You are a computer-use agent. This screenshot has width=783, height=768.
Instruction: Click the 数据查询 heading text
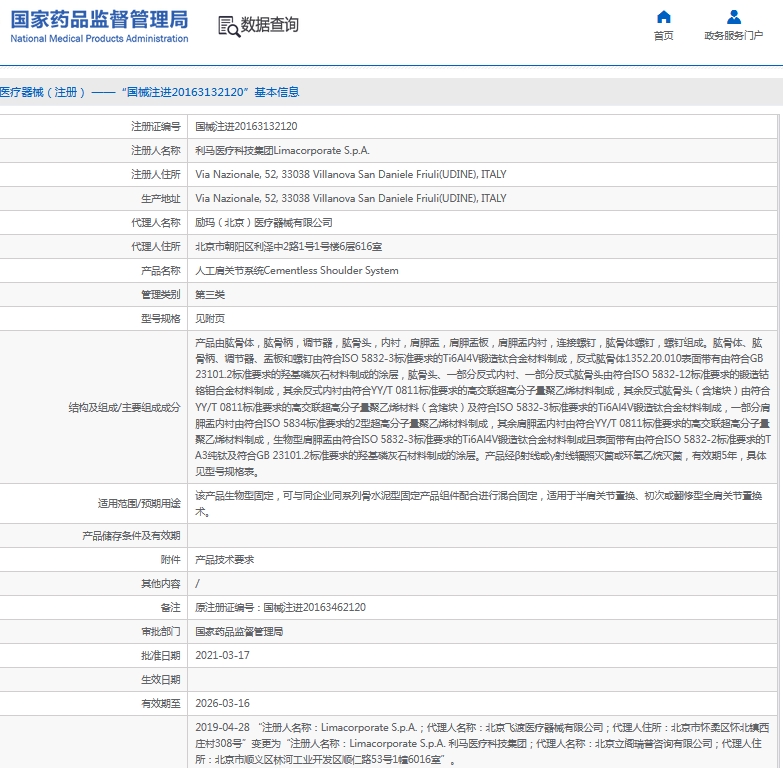270,24
